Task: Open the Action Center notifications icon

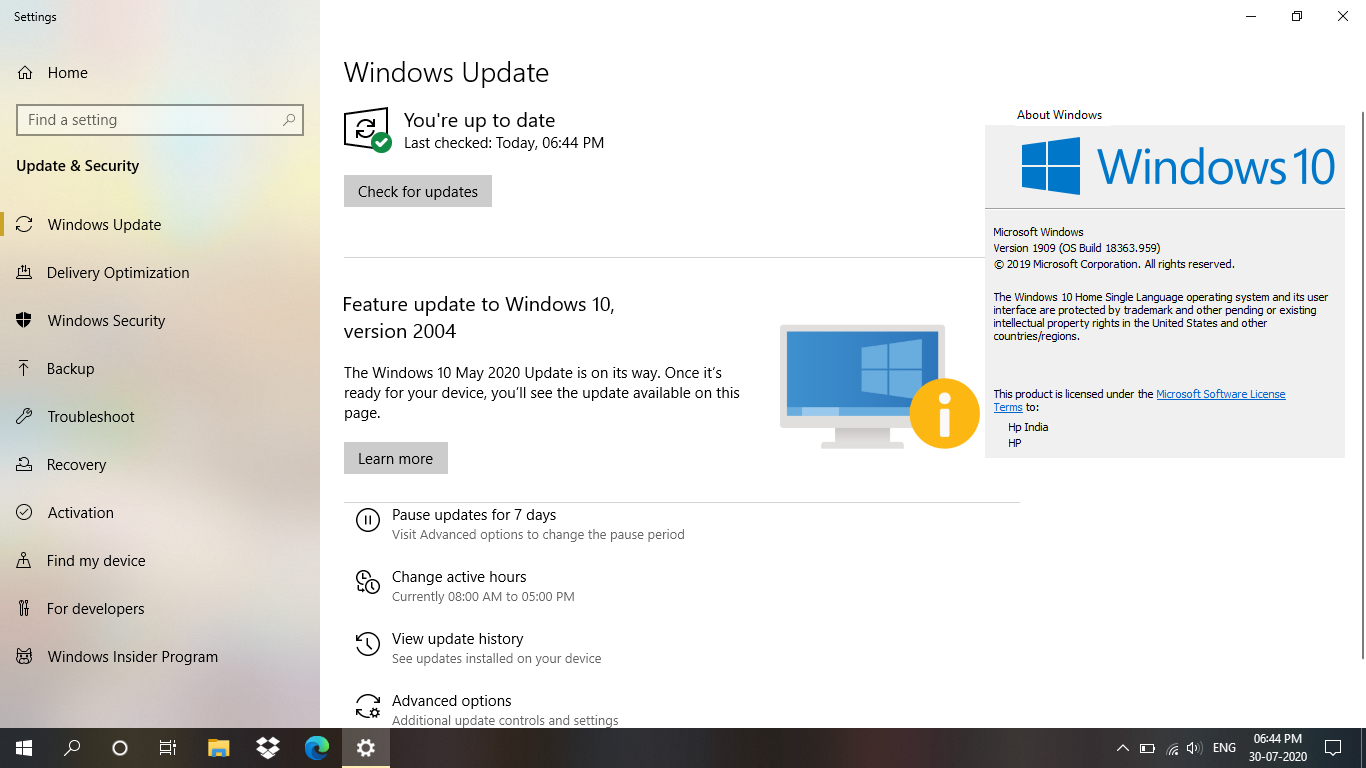Action: pos(1333,748)
